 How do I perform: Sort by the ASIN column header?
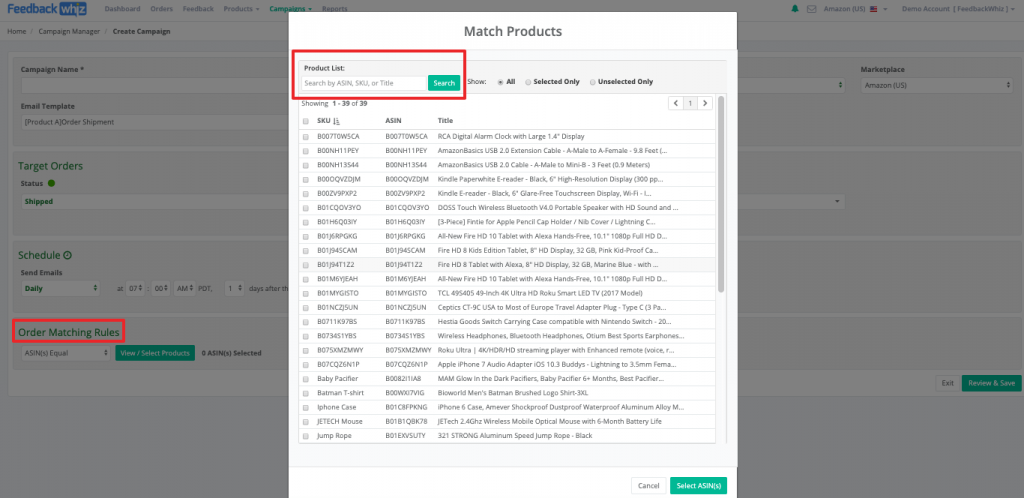393,121
